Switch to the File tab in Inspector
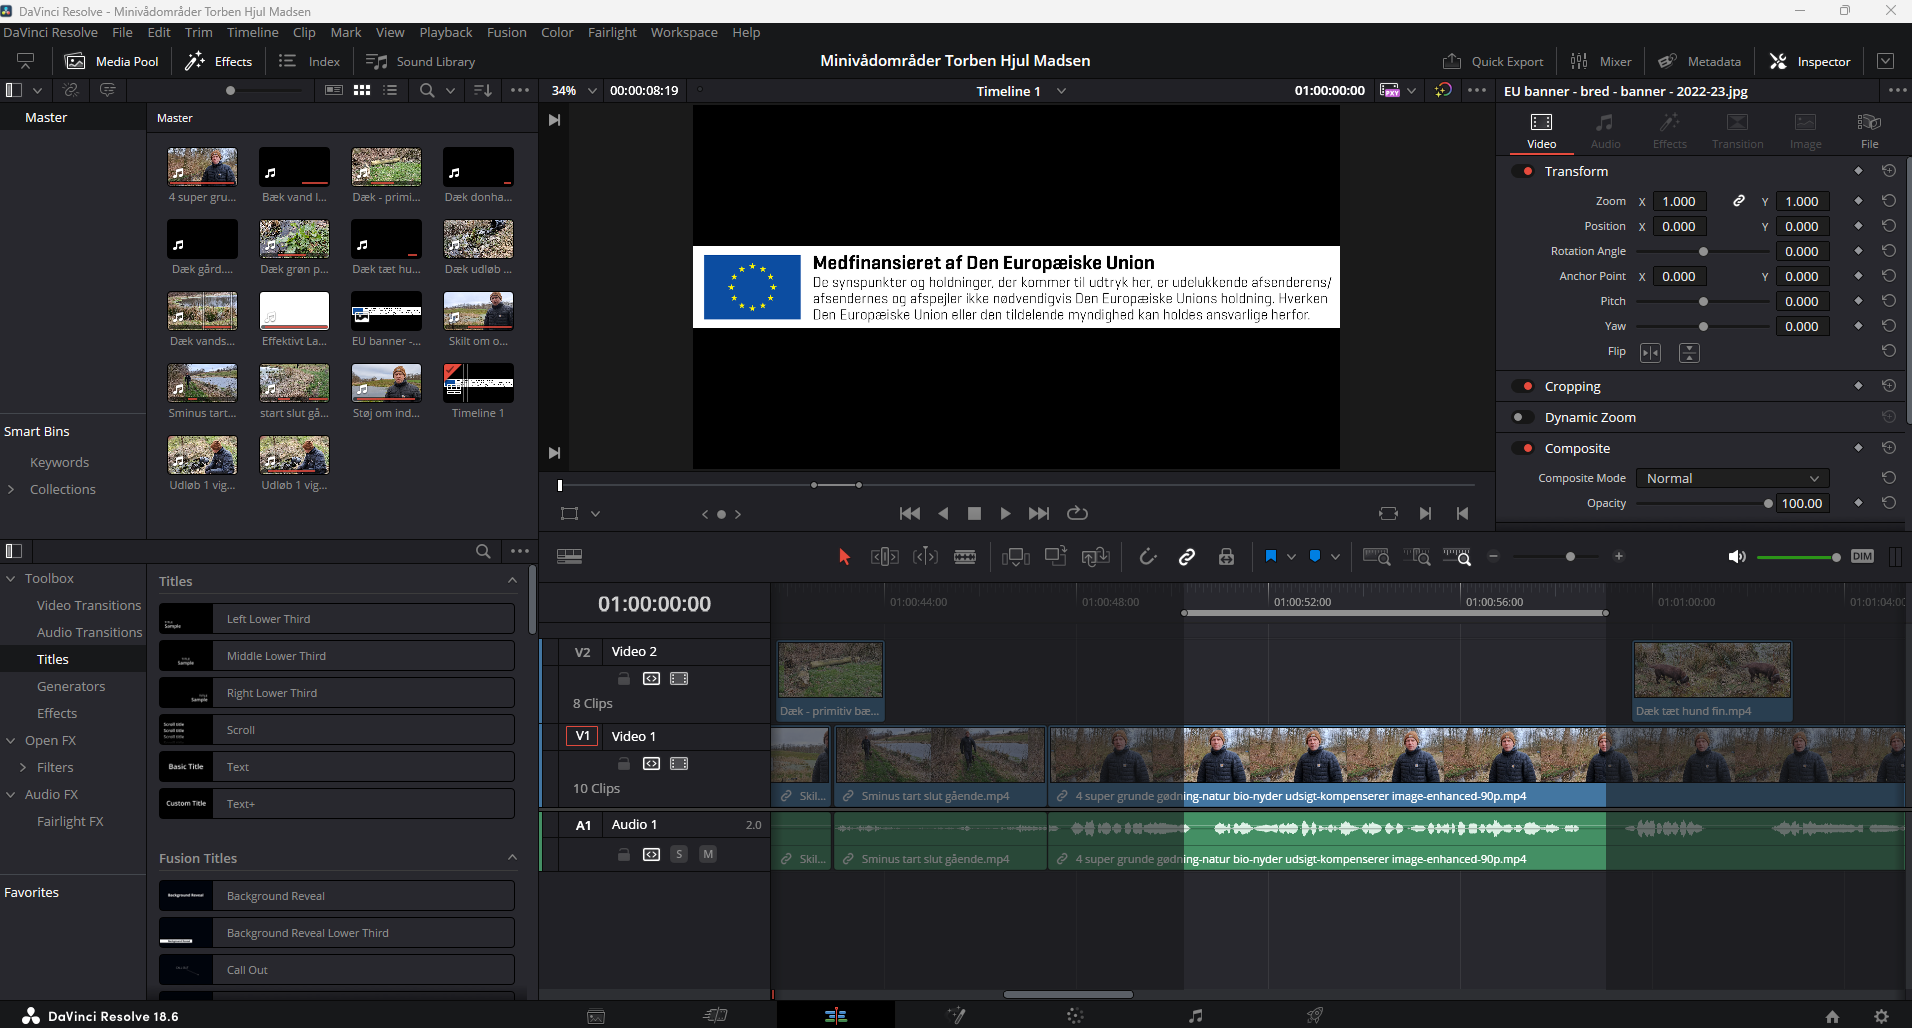Image resolution: width=1912 pixels, height=1028 pixels. pos(1869,131)
